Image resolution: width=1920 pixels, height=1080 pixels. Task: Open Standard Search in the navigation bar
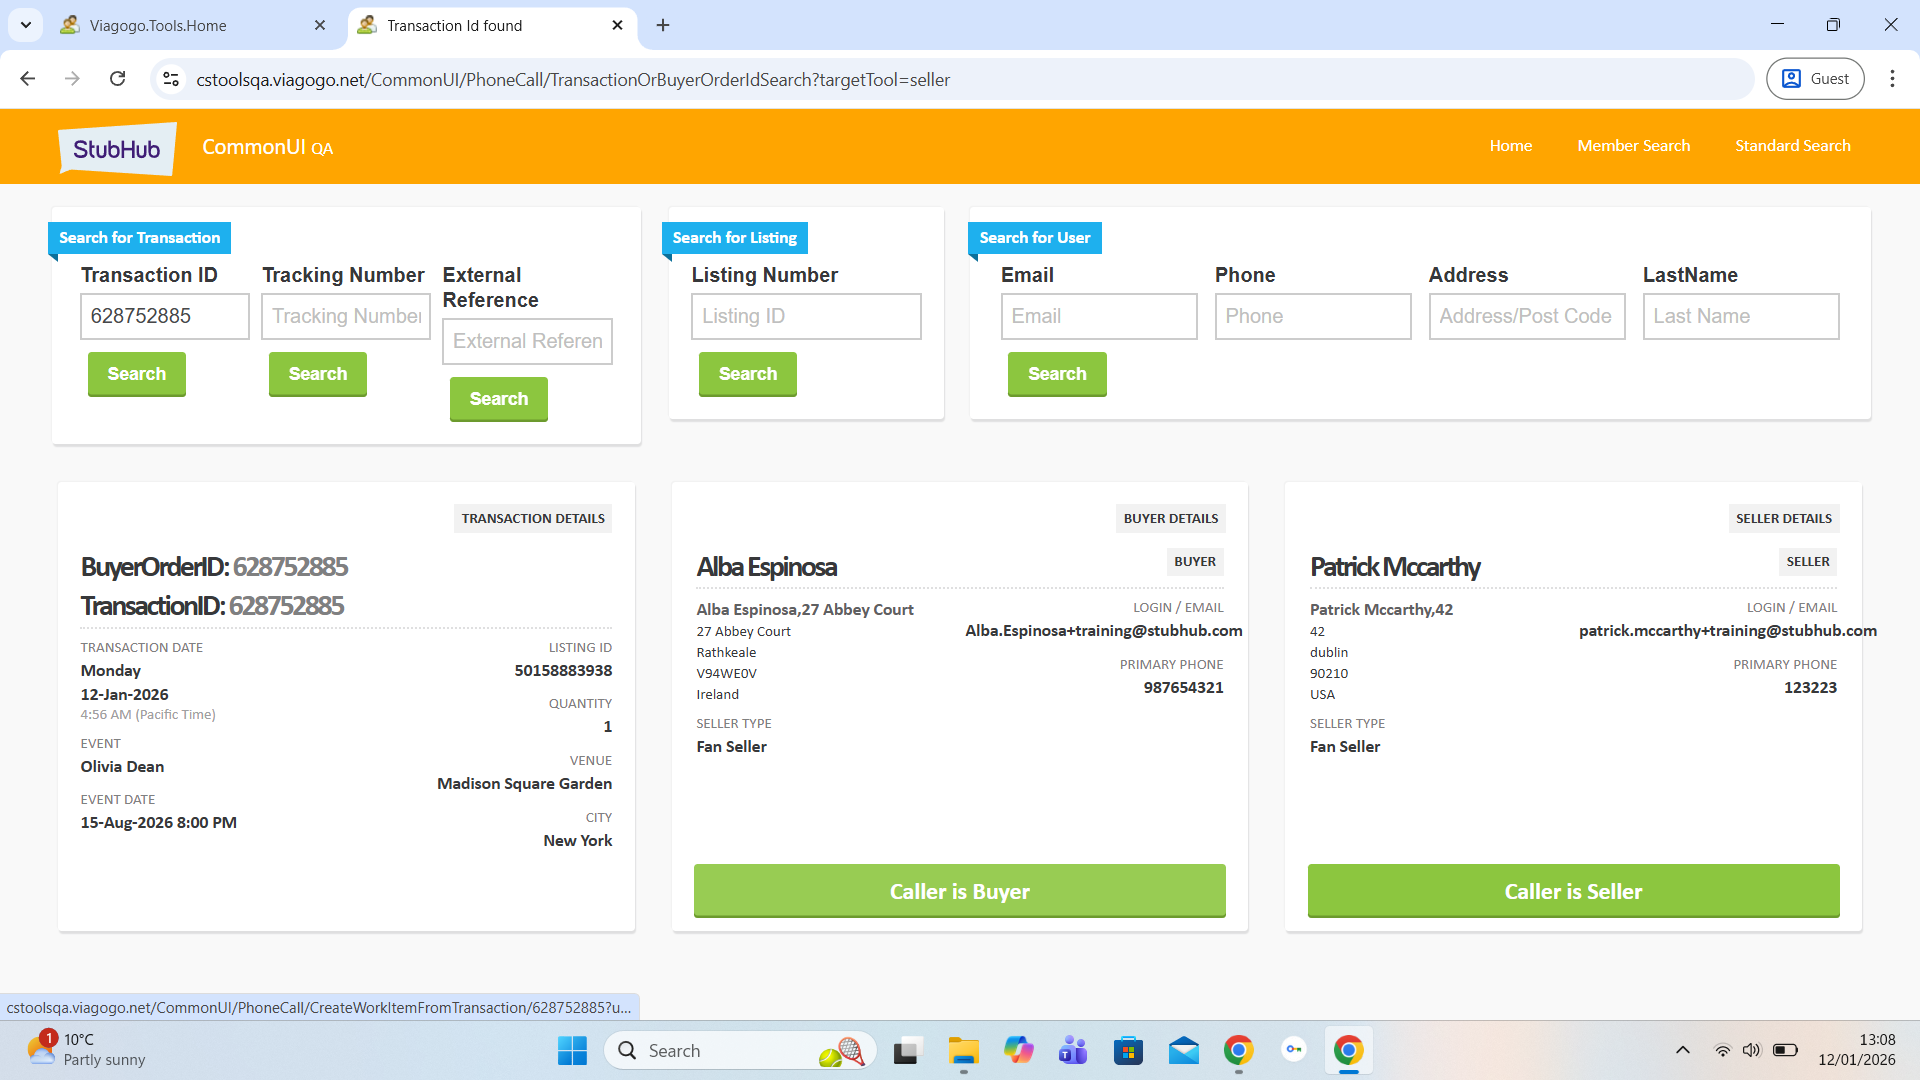point(1792,146)
